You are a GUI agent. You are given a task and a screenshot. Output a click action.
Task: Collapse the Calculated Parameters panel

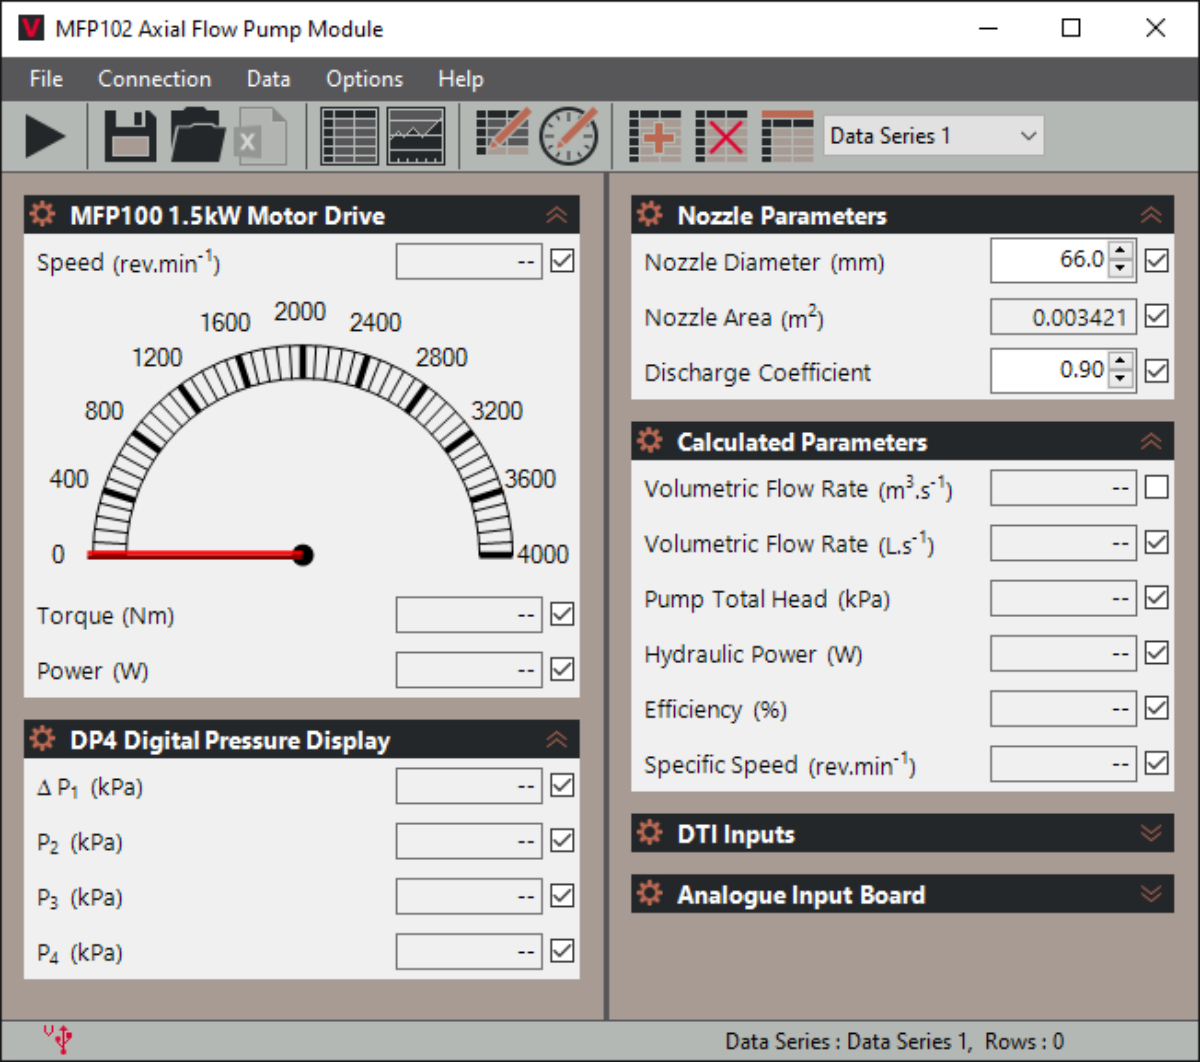1151,442
